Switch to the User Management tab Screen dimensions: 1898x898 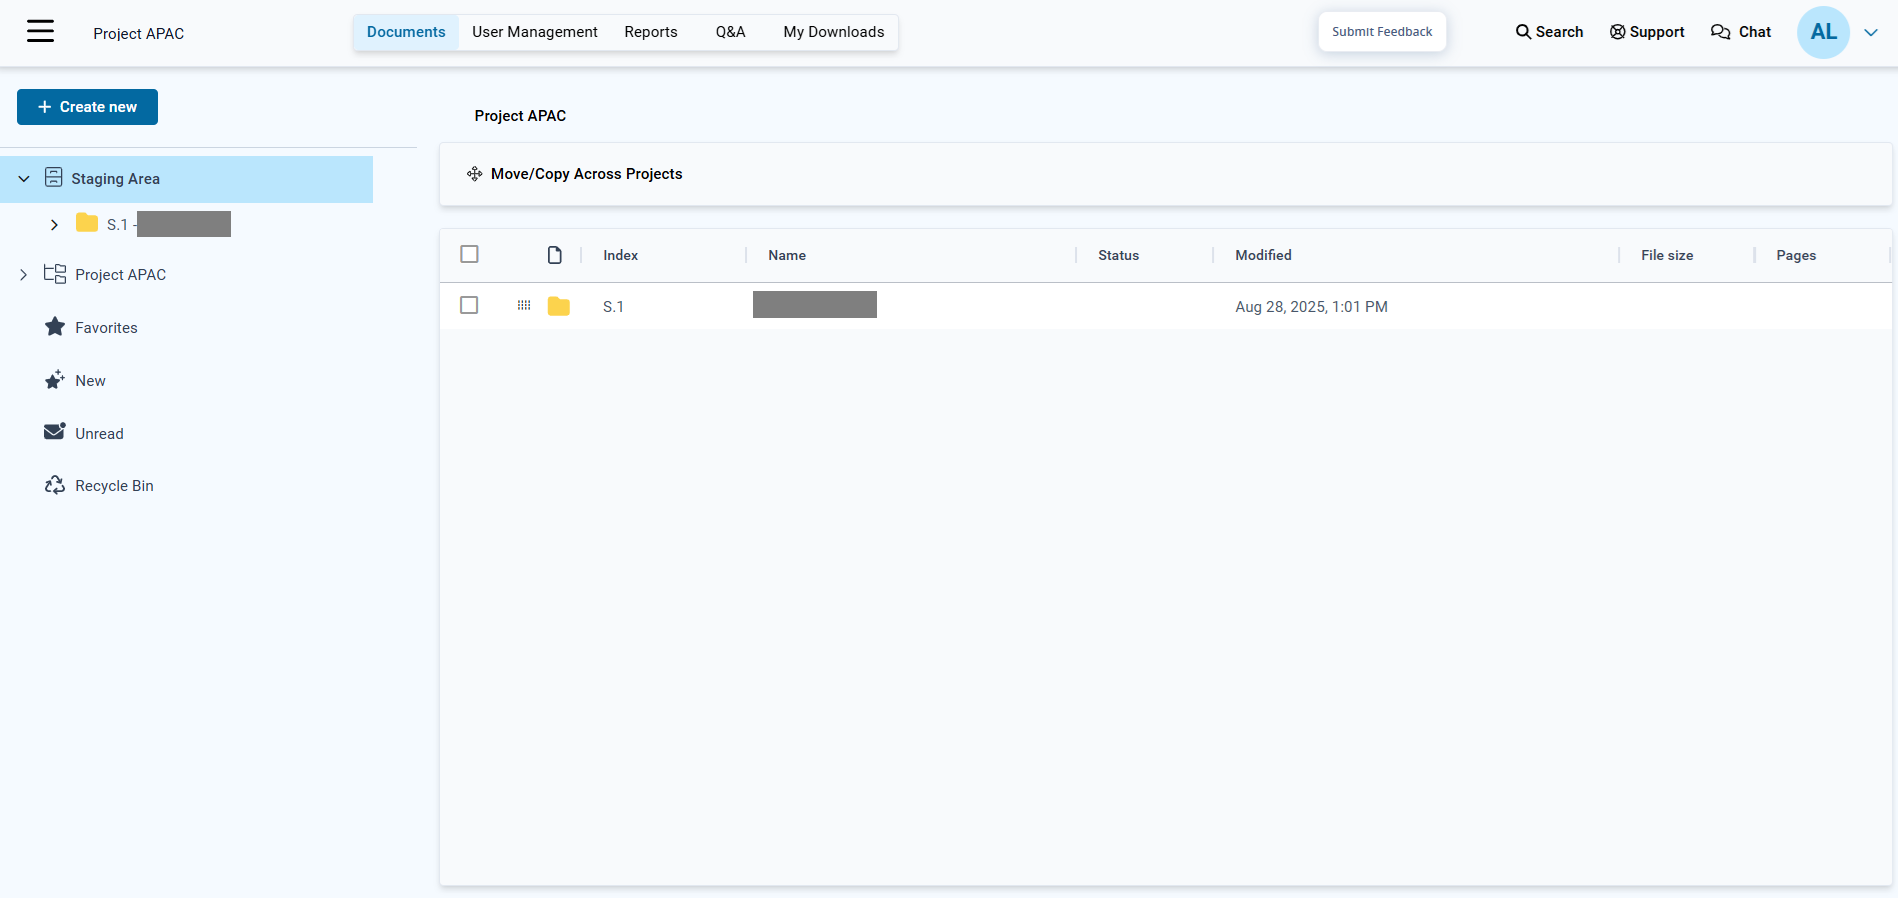coord(534,32)
